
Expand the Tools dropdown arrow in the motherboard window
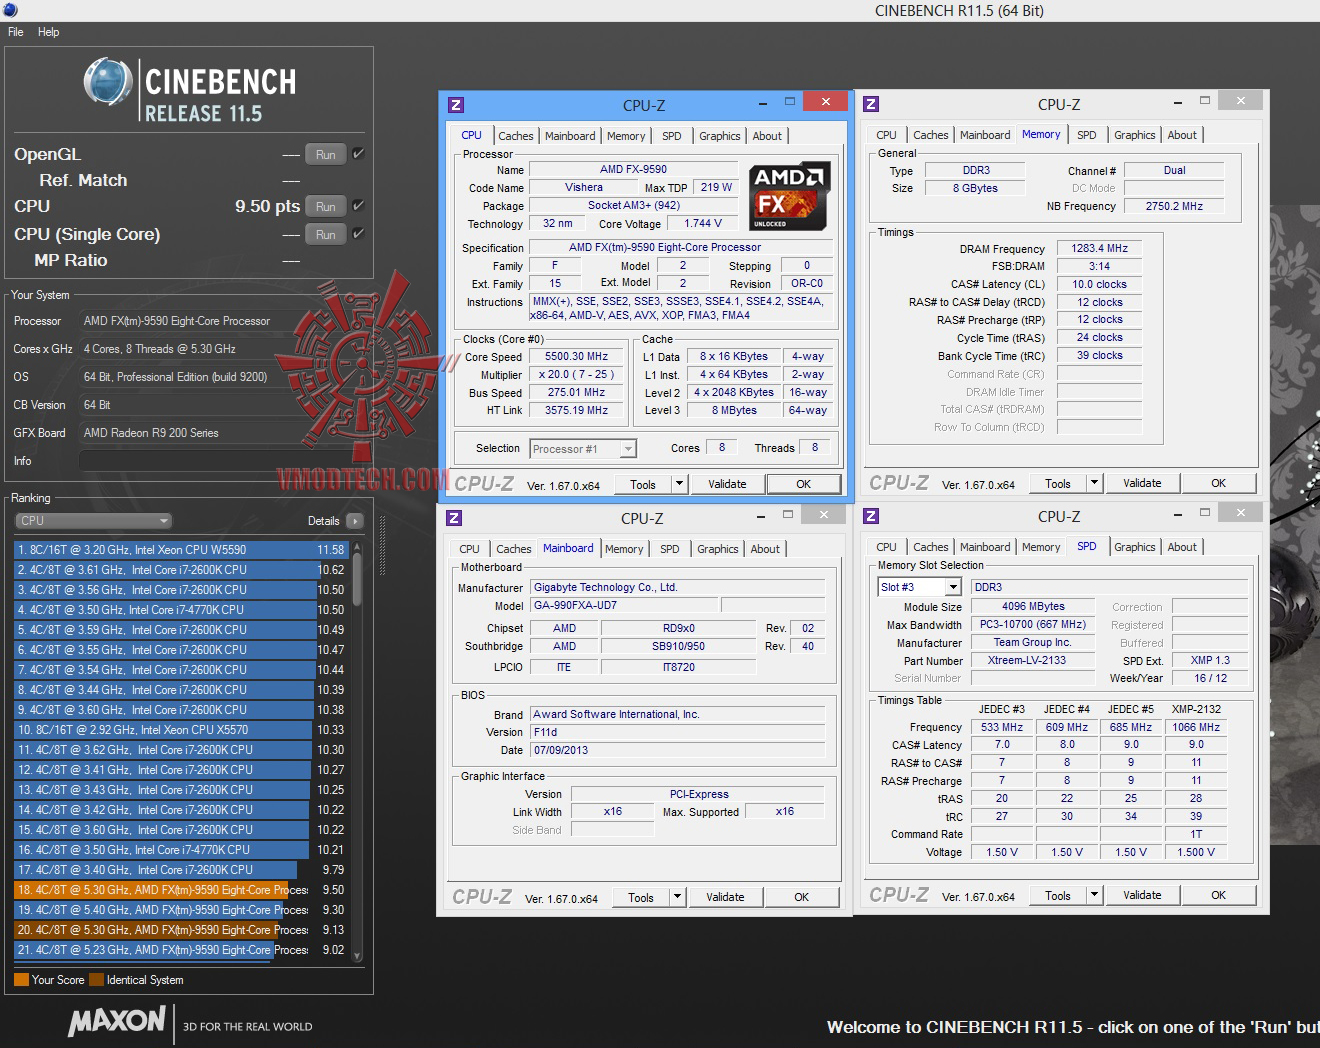[677, 897]
